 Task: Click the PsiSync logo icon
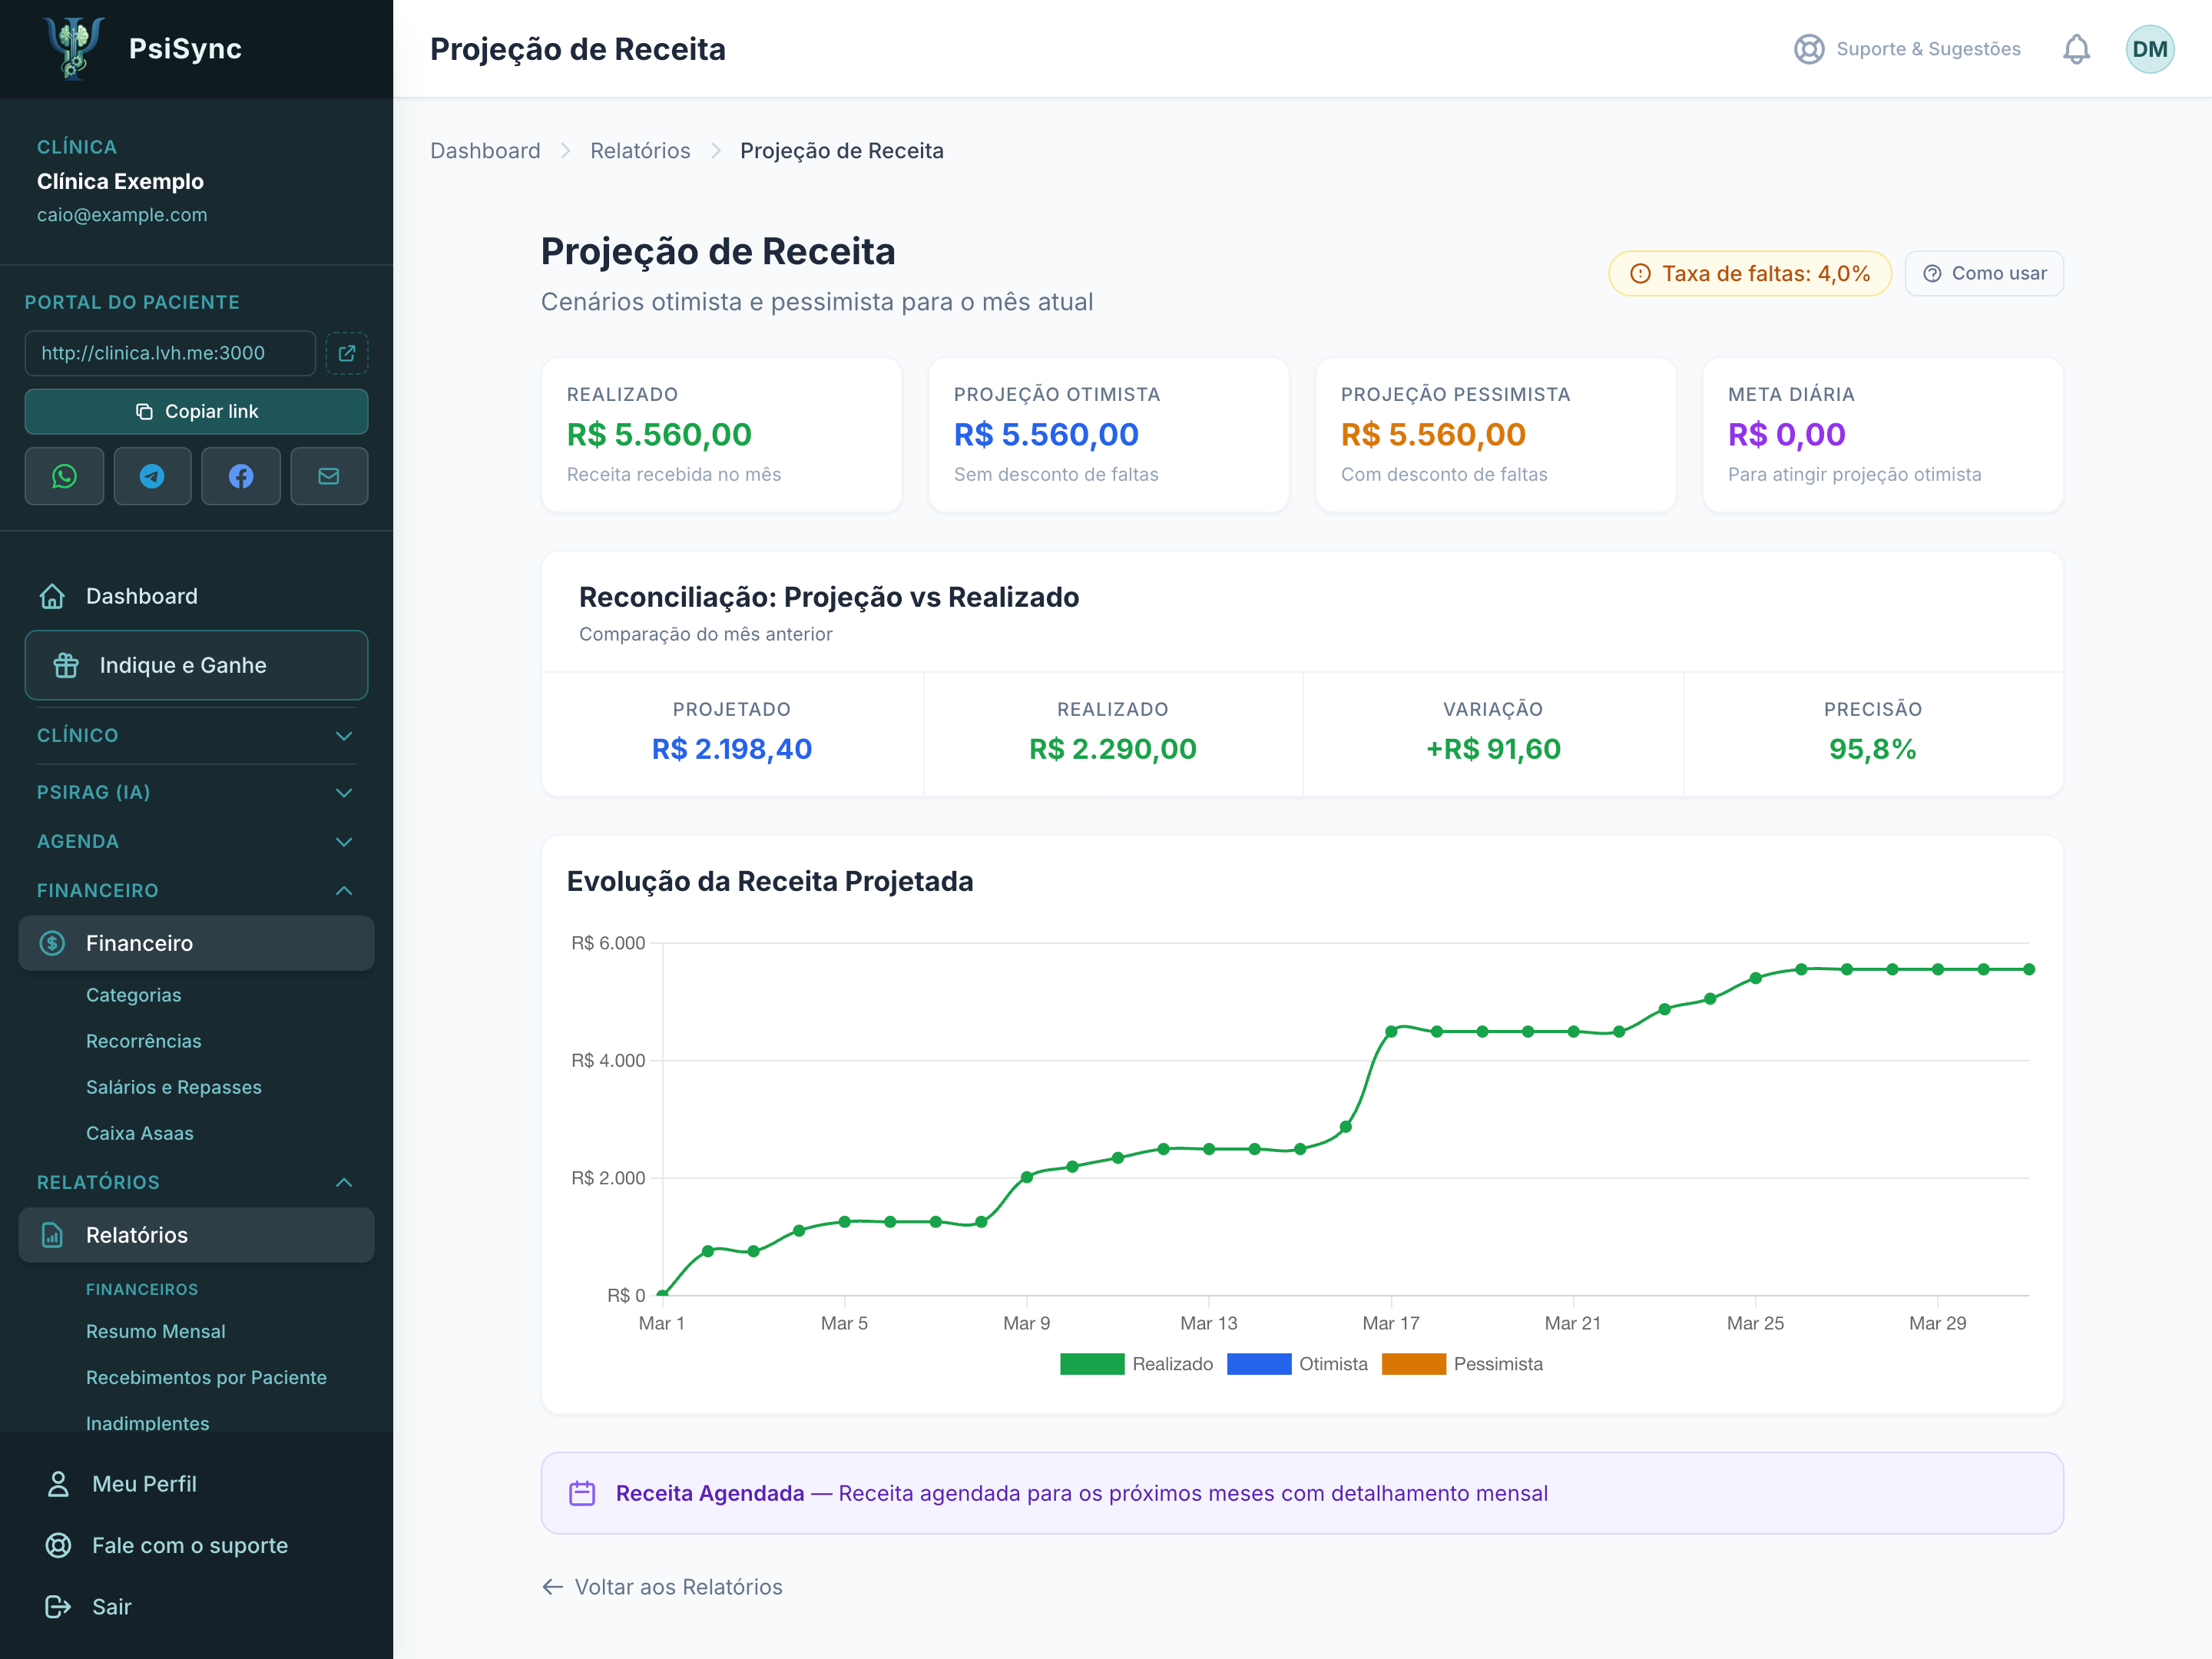tap(74, 48)
